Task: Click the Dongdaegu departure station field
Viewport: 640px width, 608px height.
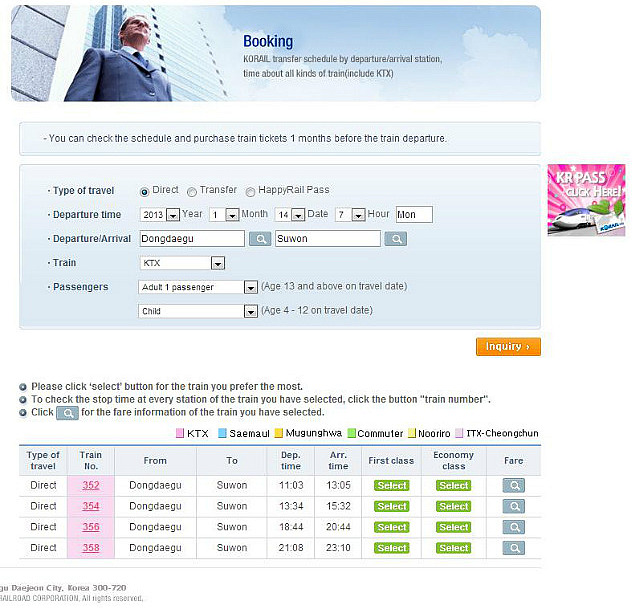Action: (192, 239)
